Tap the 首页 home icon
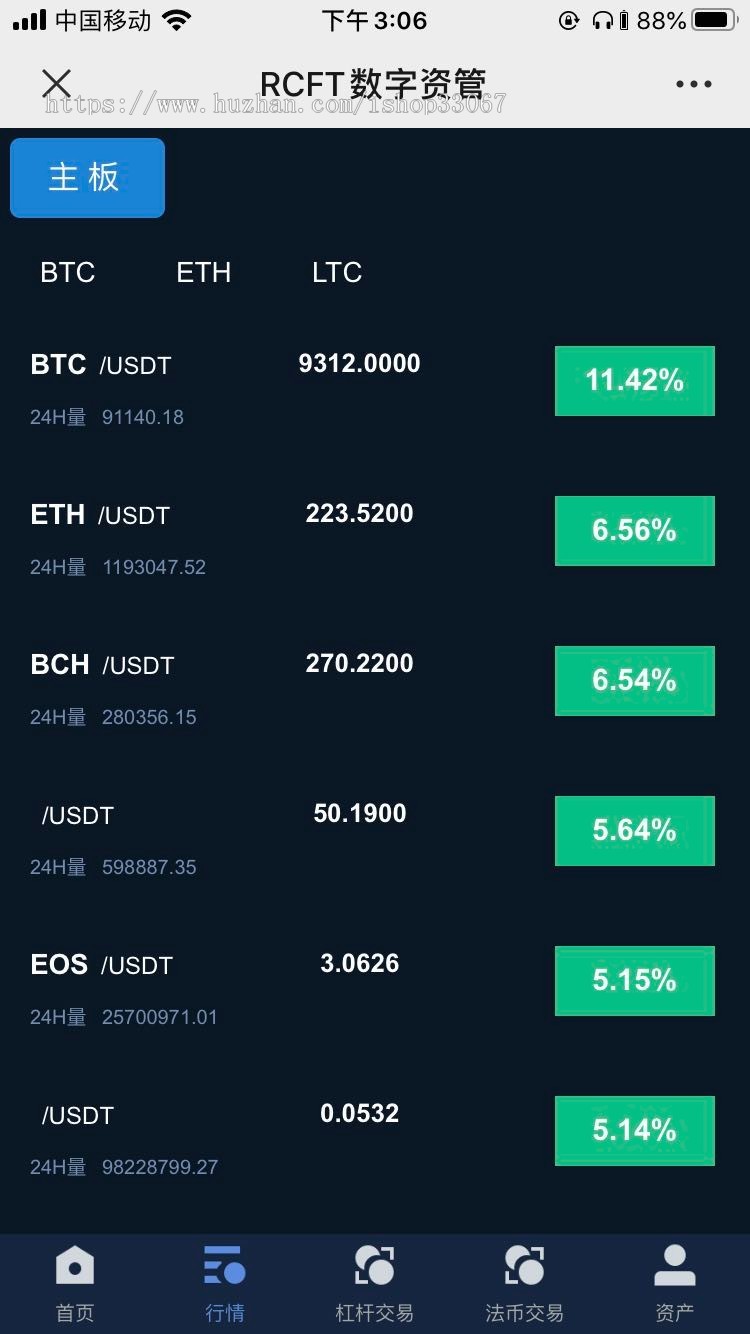 coord(74,1266)
